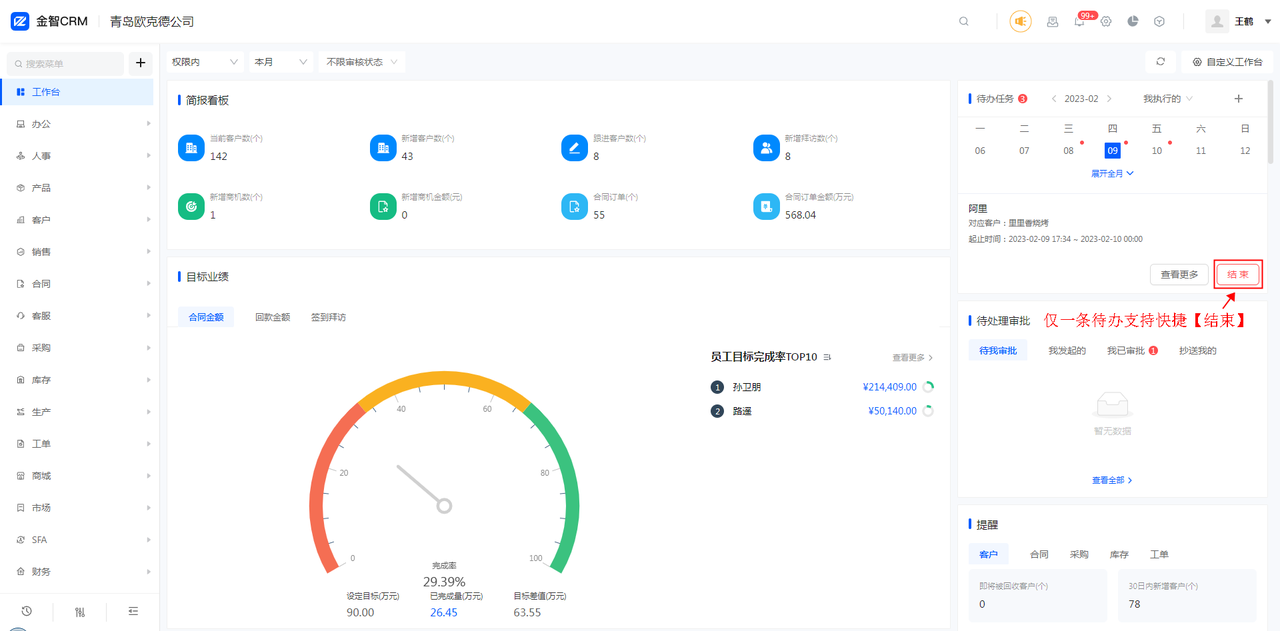Screen dimensions: 1280x631
Task: Click 查看全部 under 待处理审批
Action: [x=1112, y=480]
